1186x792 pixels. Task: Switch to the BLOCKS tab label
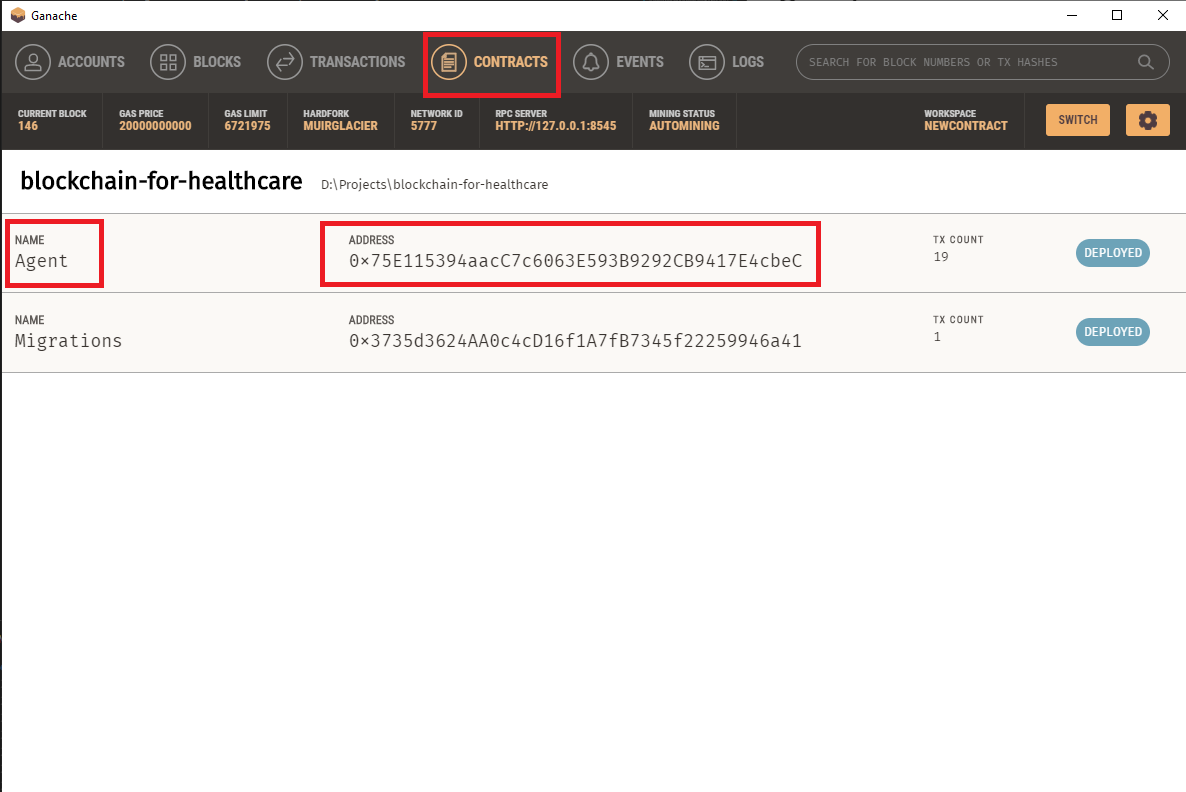217,62
